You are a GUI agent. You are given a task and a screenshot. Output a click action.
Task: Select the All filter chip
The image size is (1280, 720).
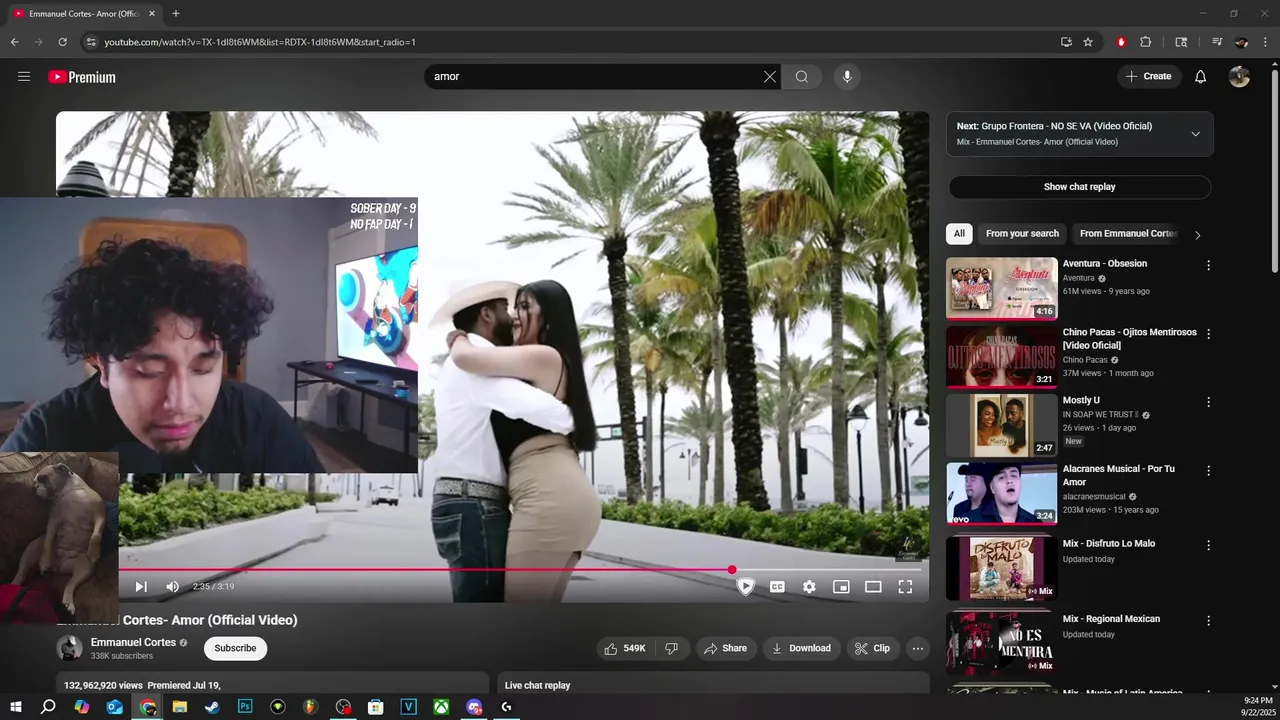click(959, 233)
